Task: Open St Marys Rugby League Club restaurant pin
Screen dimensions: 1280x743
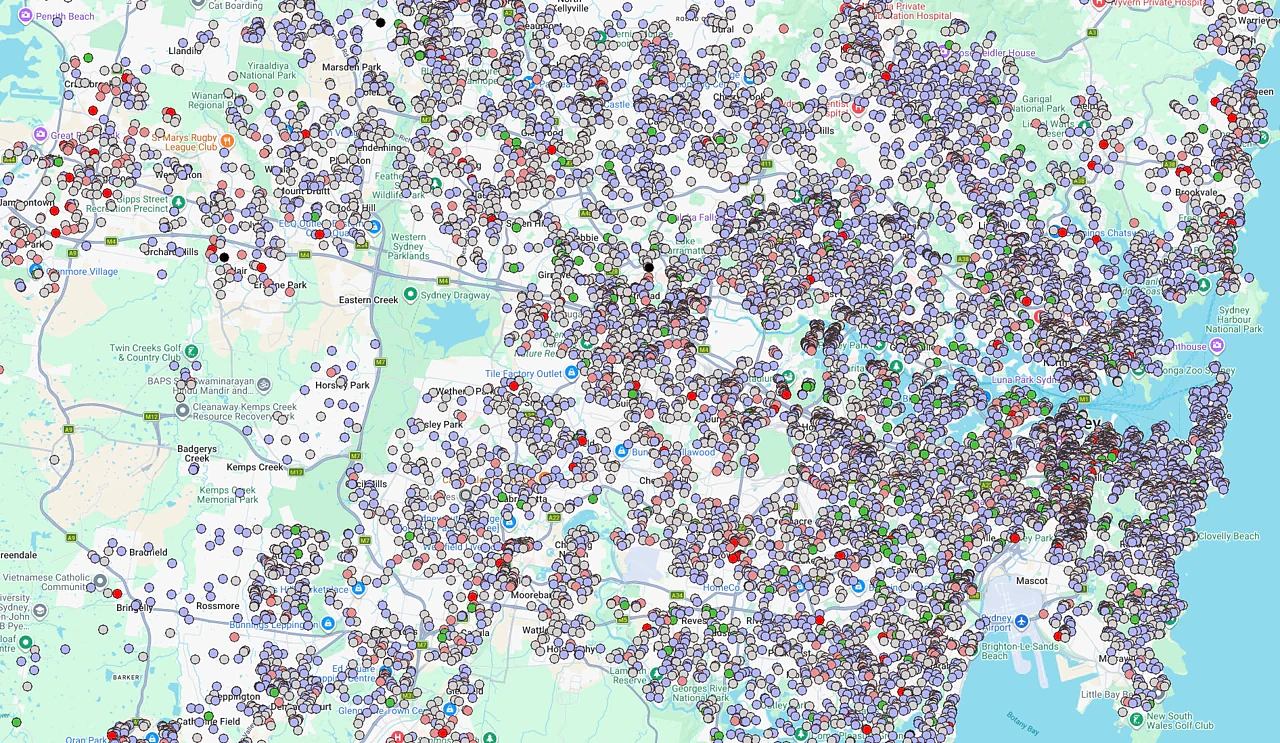Action: point(228,140)
